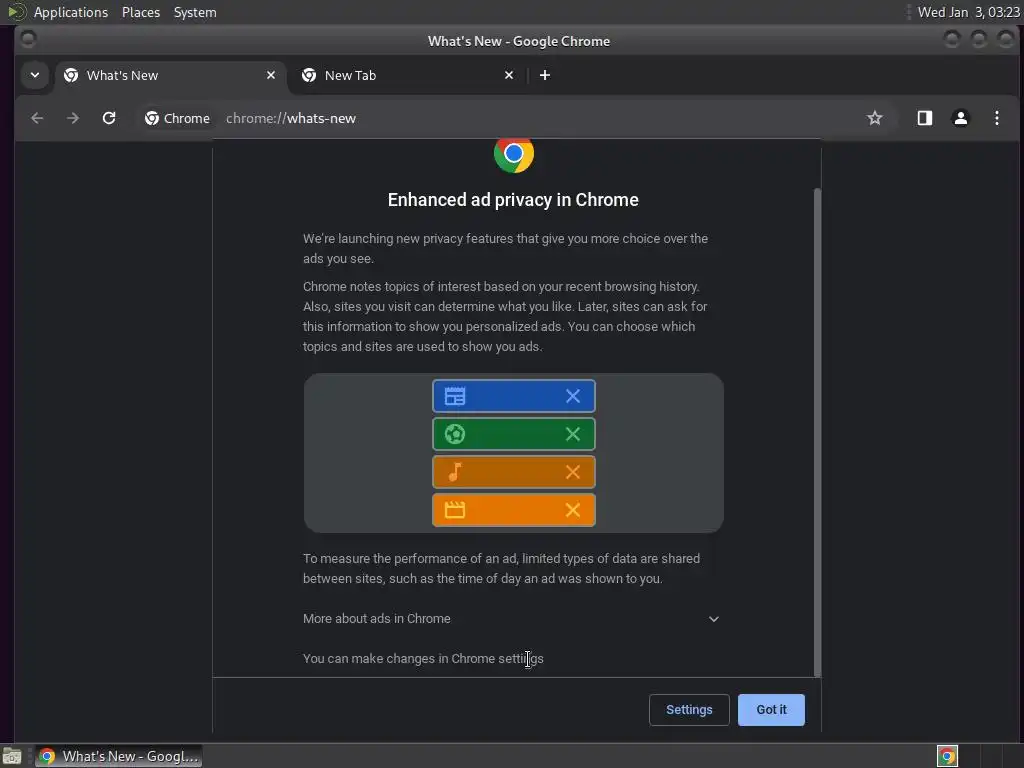This screenshot has width=1024, height=768.
Task: Click the orange music note icon
Action: [455, 472]
